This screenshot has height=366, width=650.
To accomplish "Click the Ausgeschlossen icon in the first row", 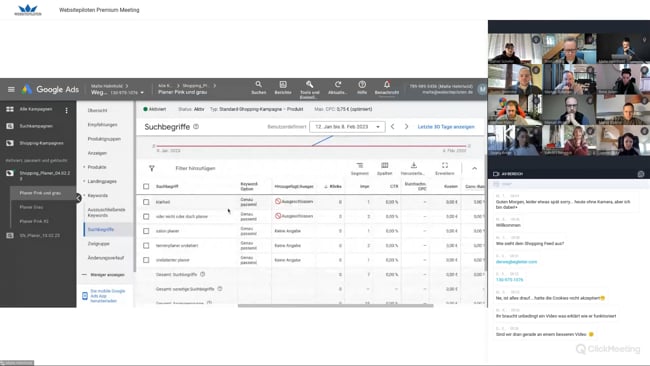I will point(278,201).
